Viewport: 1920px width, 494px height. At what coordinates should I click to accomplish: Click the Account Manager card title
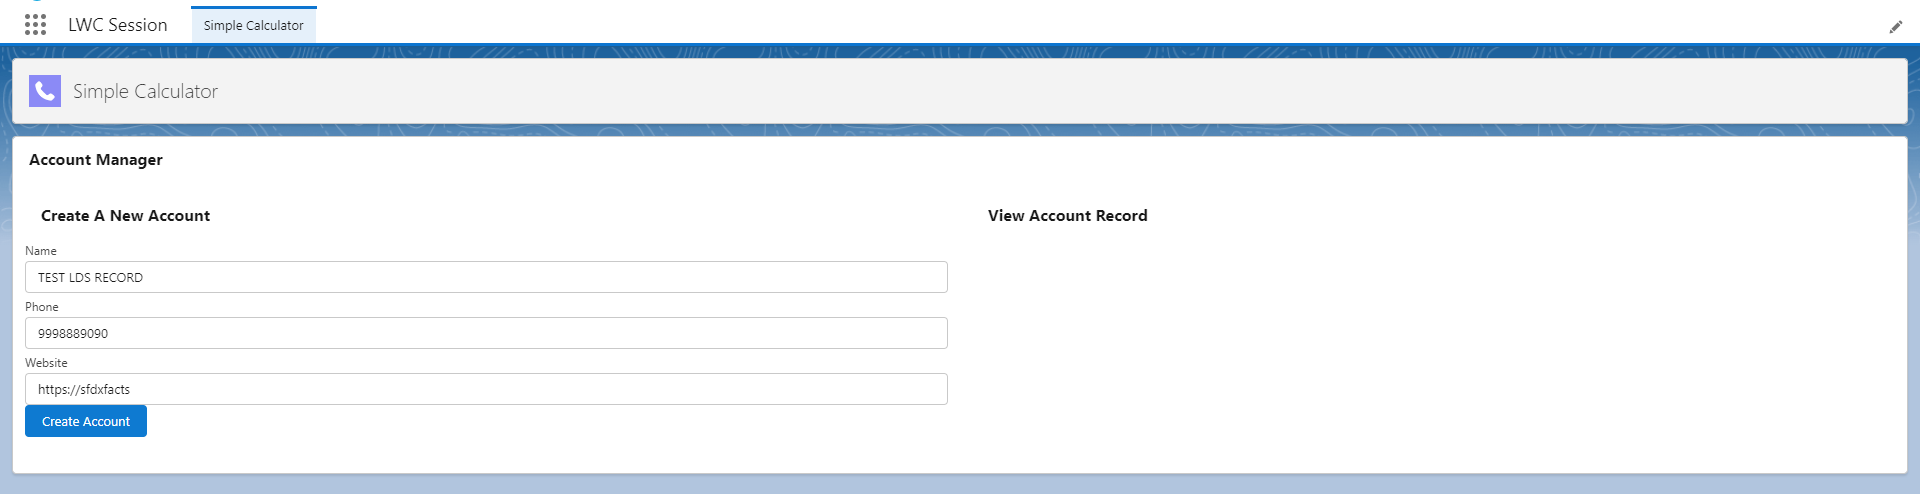click(96, 160)
